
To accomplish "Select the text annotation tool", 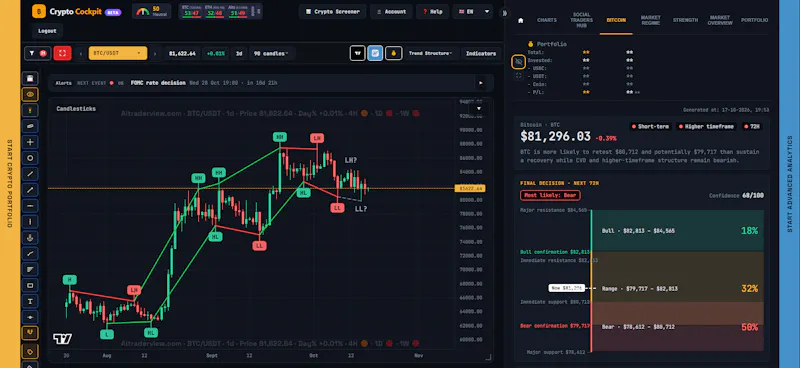I will point(30,301).
